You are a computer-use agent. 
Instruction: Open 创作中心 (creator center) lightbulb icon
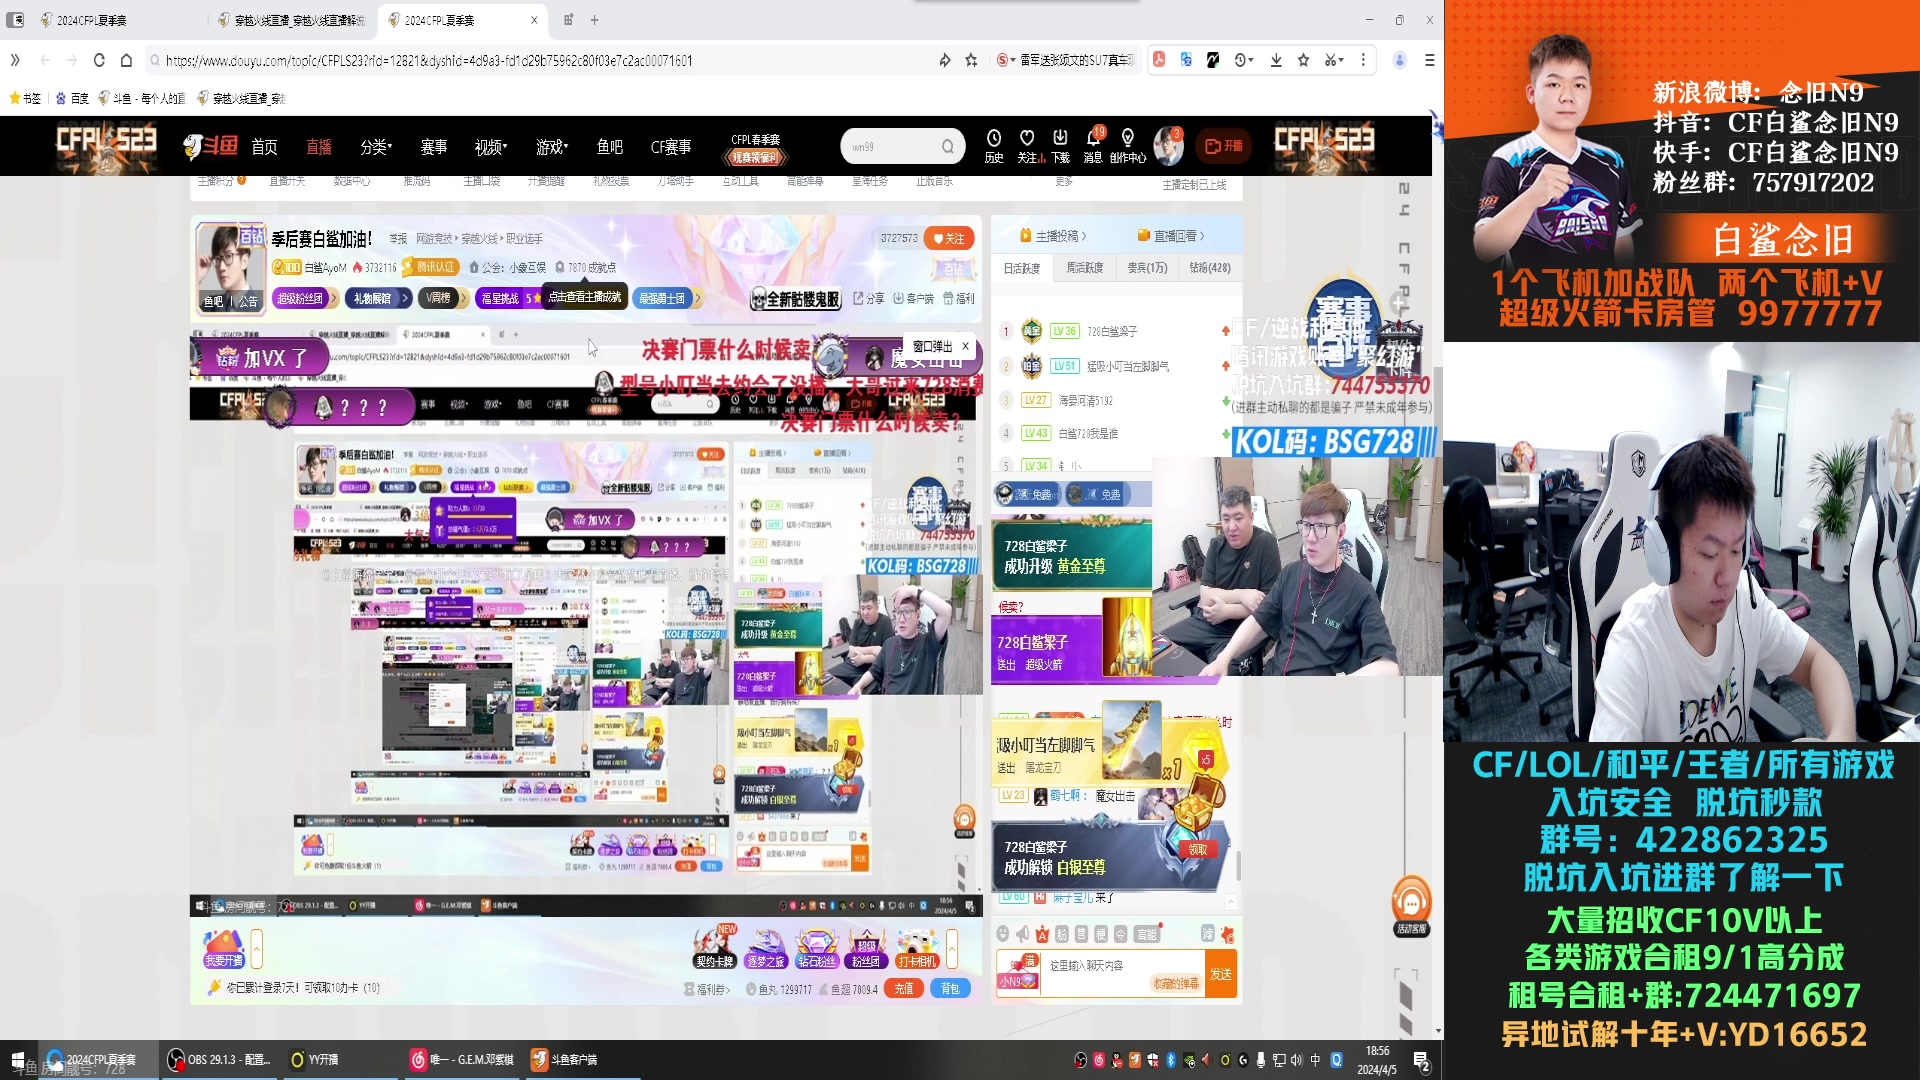tap(1127, 146)
